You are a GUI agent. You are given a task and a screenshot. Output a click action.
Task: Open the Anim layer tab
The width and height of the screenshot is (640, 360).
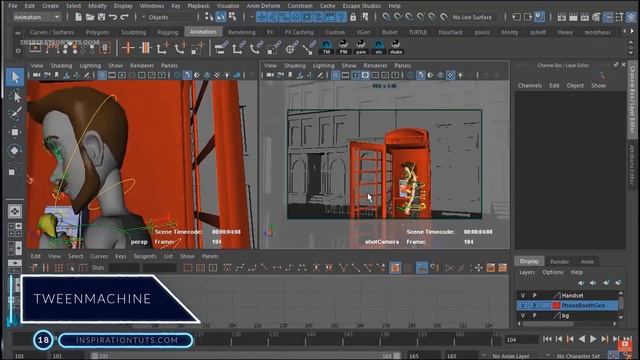tap(587, 262)
